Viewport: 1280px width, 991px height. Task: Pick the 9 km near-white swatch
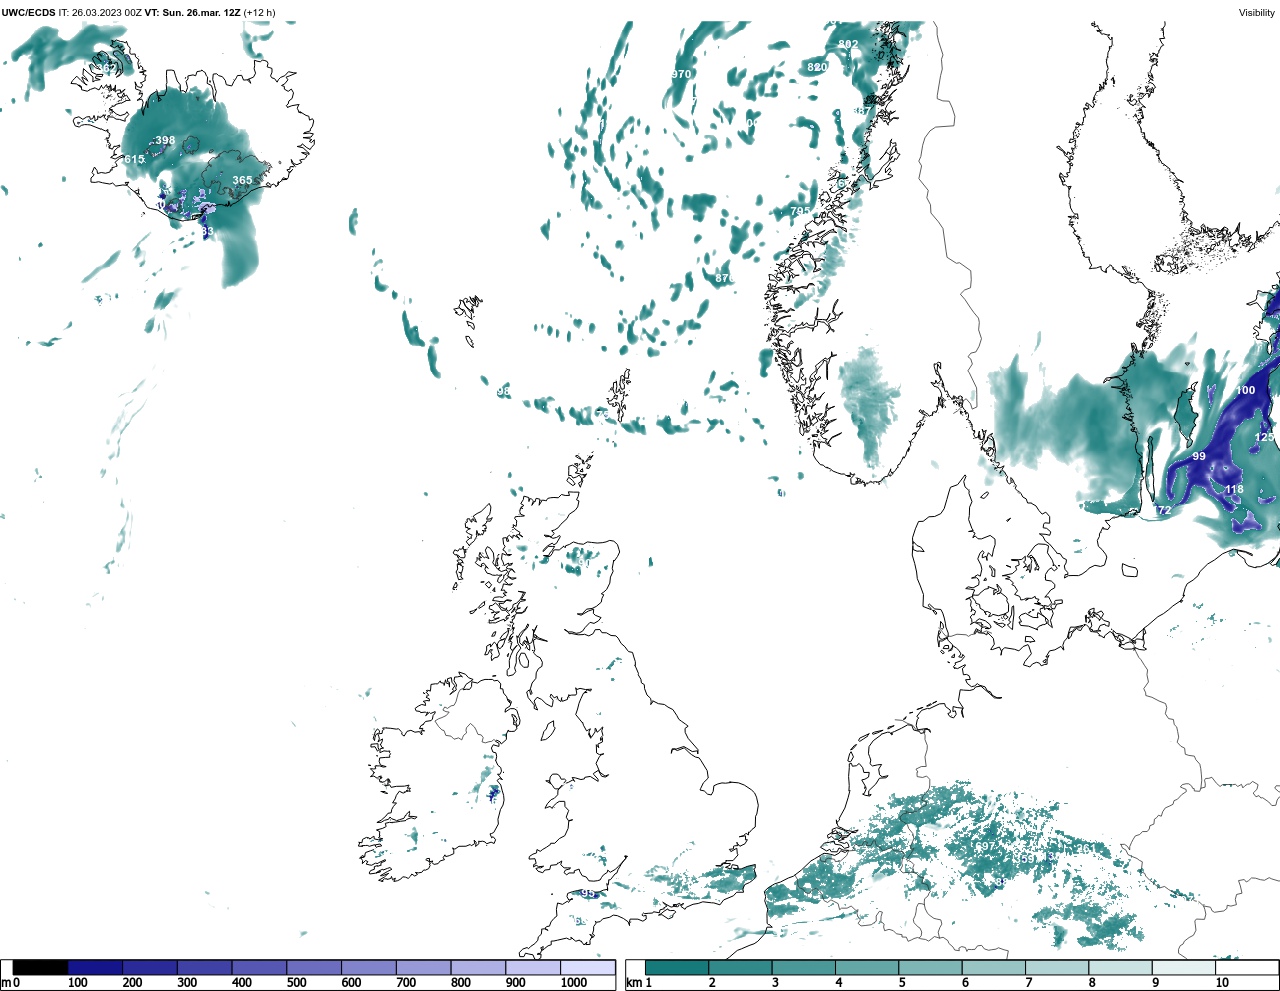[1183, 968]
